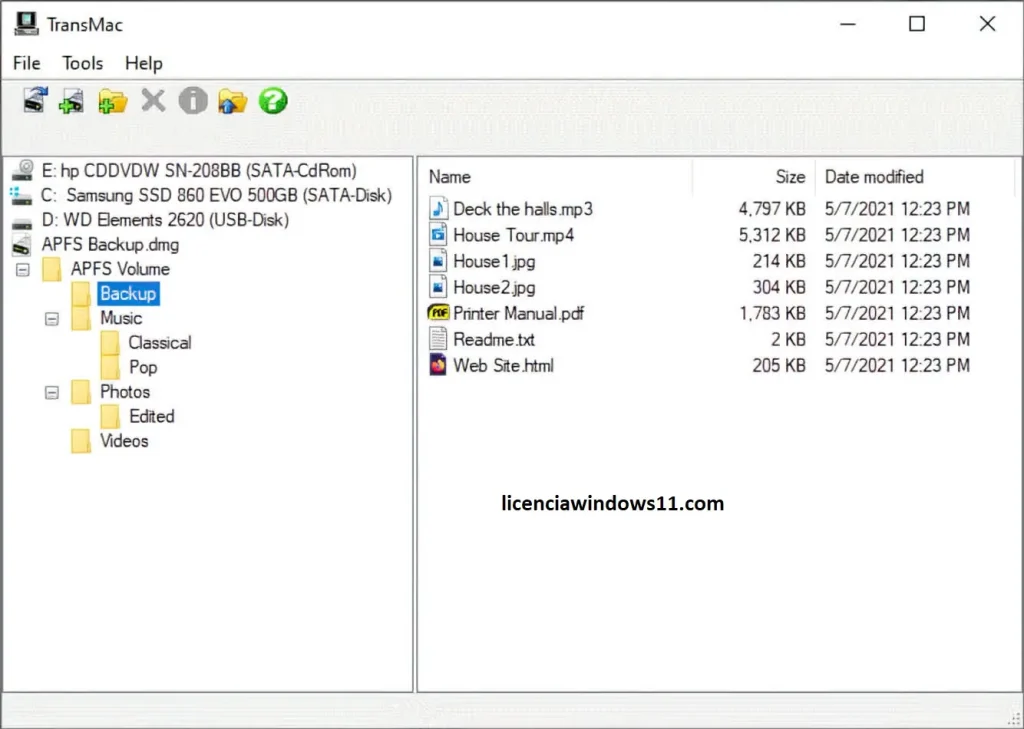Click the Web Site.html file icon
The width and height of the screenshot is (1024, 729).
pos(438,364)
